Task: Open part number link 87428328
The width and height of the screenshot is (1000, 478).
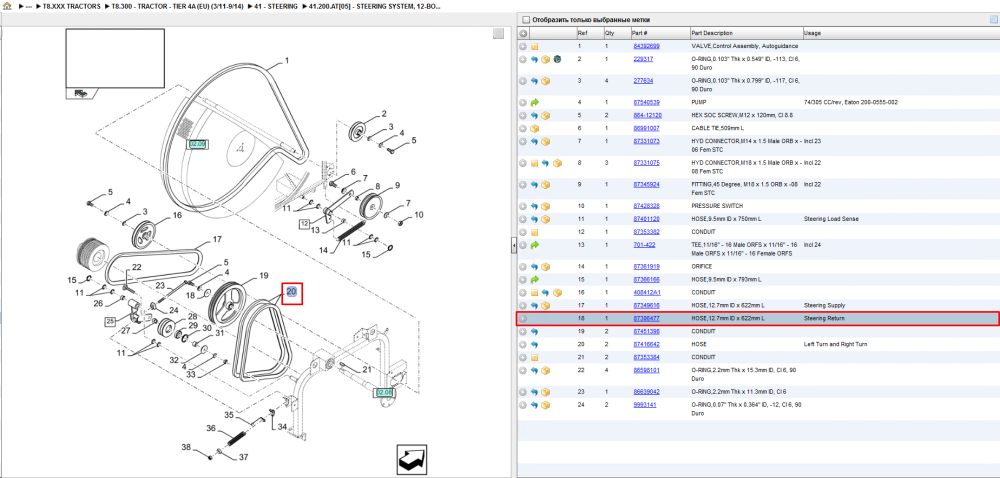Action: click(x=646, y=206)
